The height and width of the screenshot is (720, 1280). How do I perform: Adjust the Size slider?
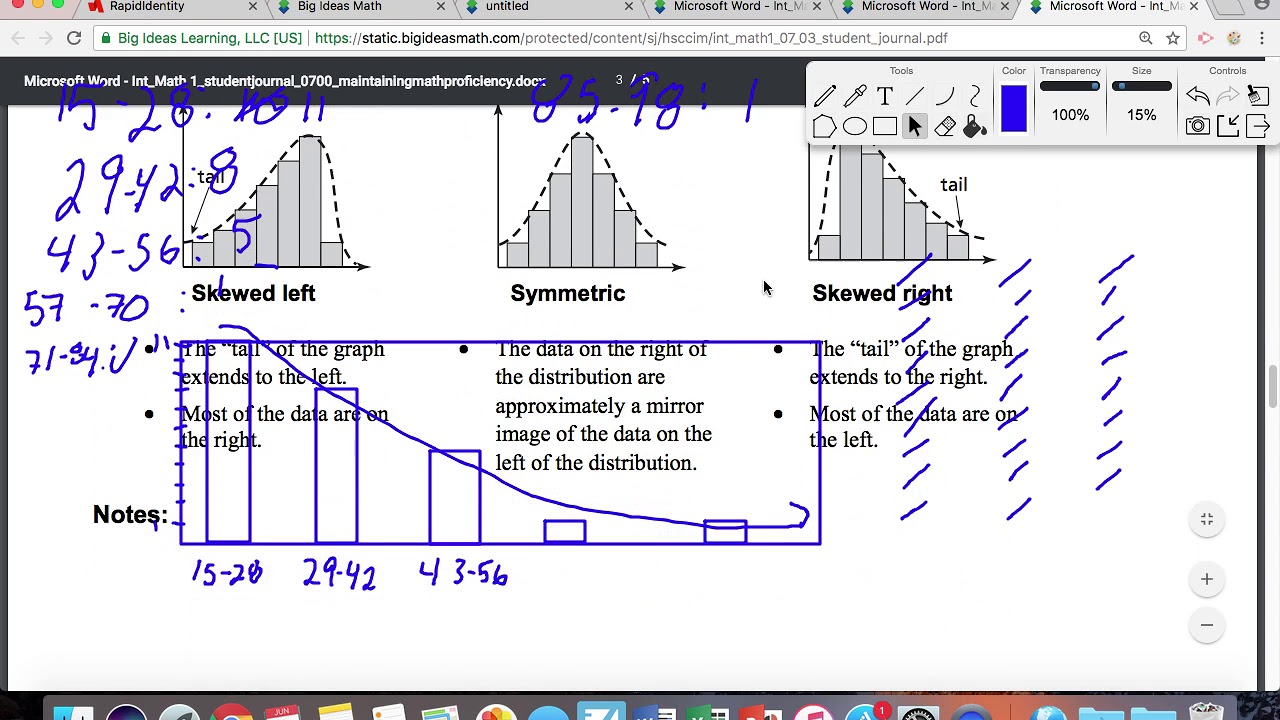(x=1141, y=87)
